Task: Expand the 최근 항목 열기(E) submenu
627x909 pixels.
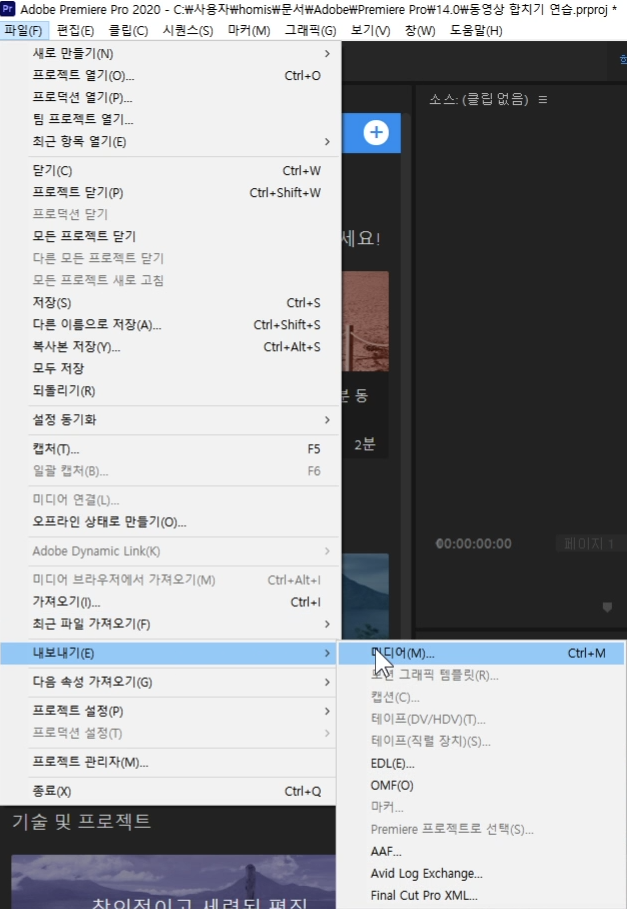Action: coord(168,141)
